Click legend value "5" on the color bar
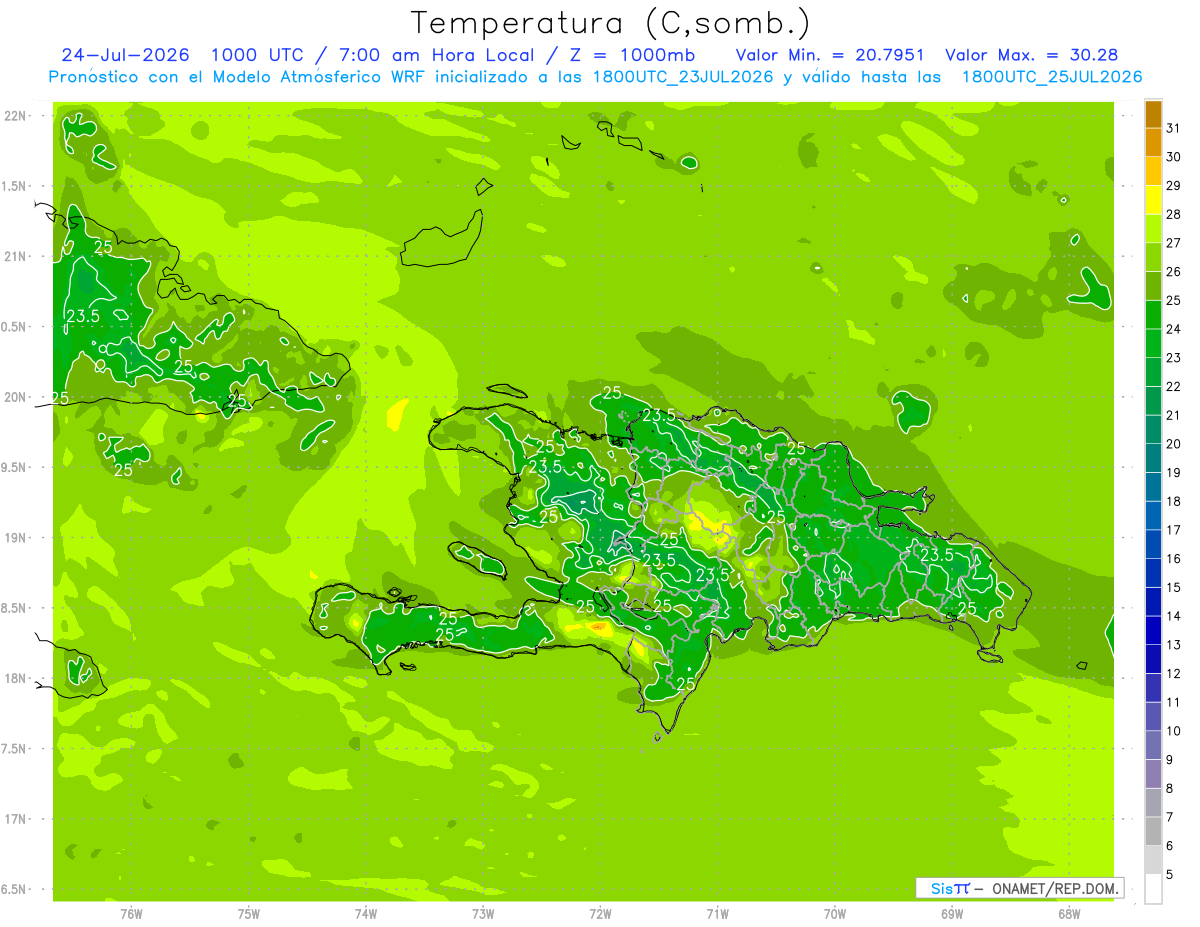Image resolution: width=1200 pixels, height=927 pixels. 1170,875
